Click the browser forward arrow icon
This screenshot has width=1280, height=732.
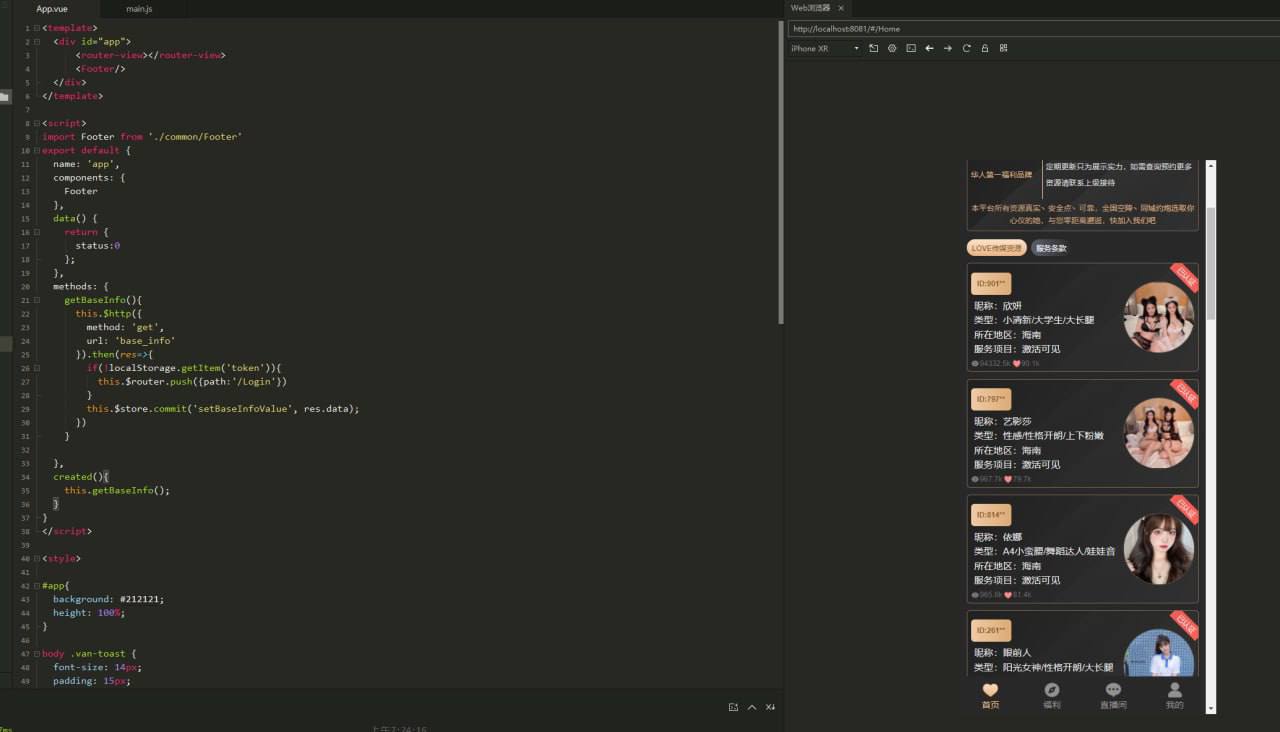[x=948, y=48]
